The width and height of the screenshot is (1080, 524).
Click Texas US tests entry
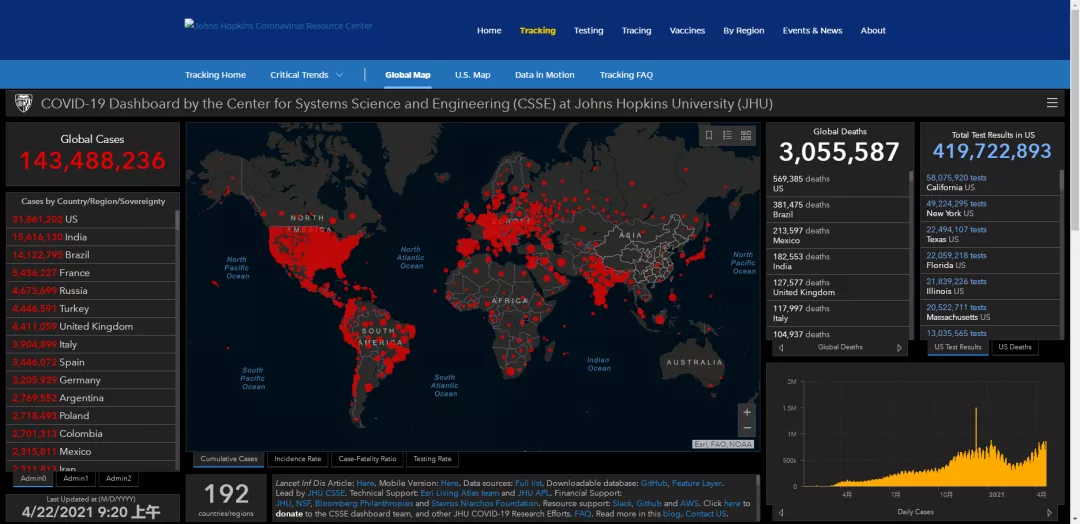coord(990,235)
